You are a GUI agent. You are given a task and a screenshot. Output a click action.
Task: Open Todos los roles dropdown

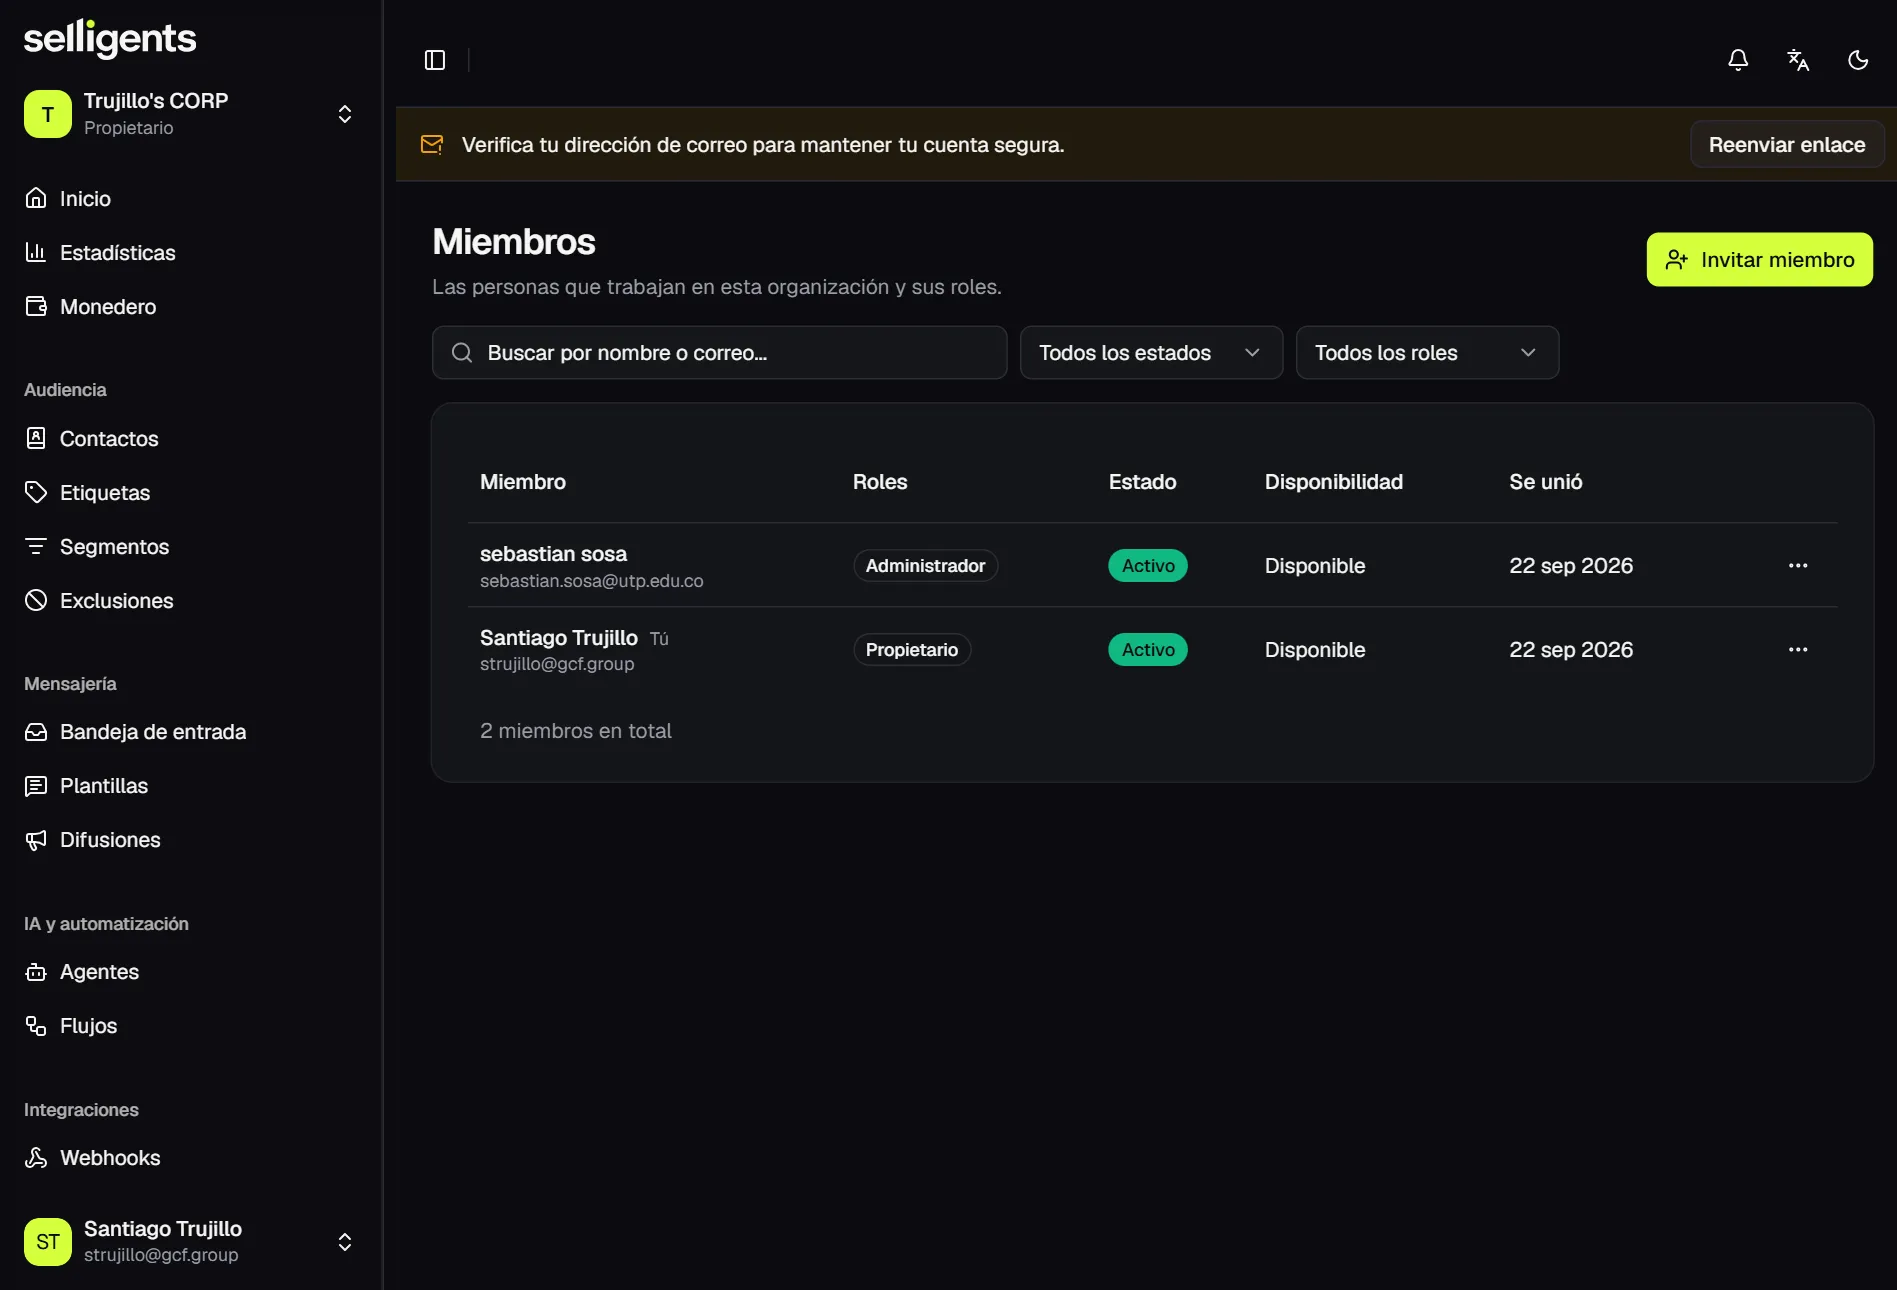[x=1427, y=353]
